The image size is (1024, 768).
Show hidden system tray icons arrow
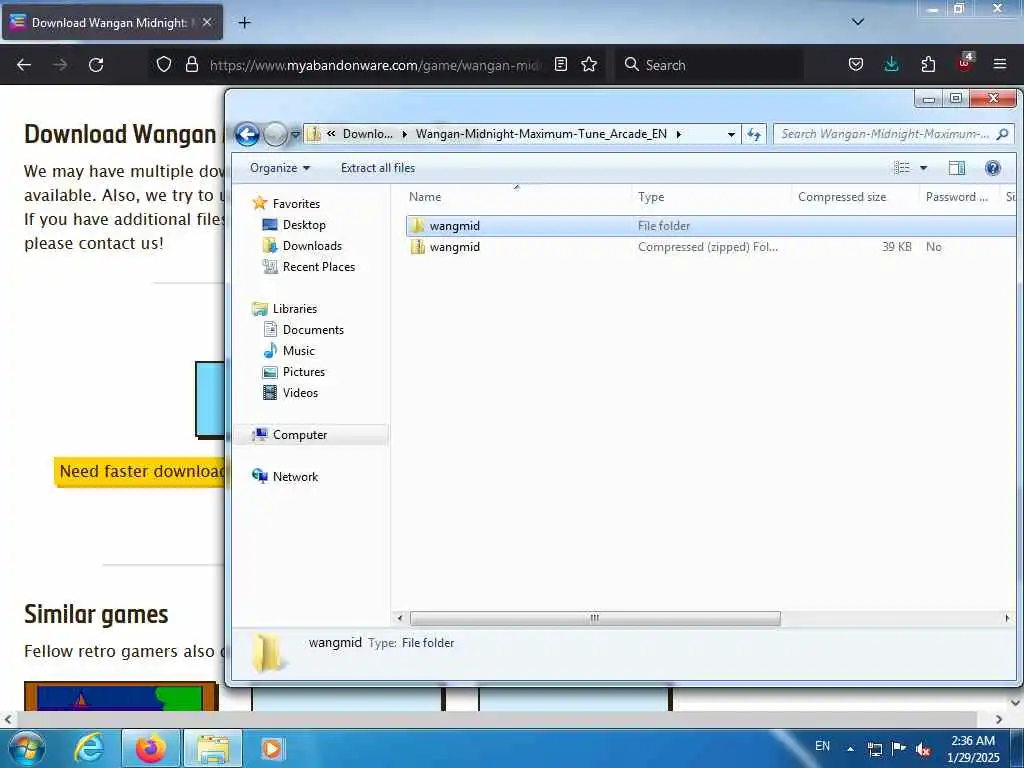[x=850, y=748]
